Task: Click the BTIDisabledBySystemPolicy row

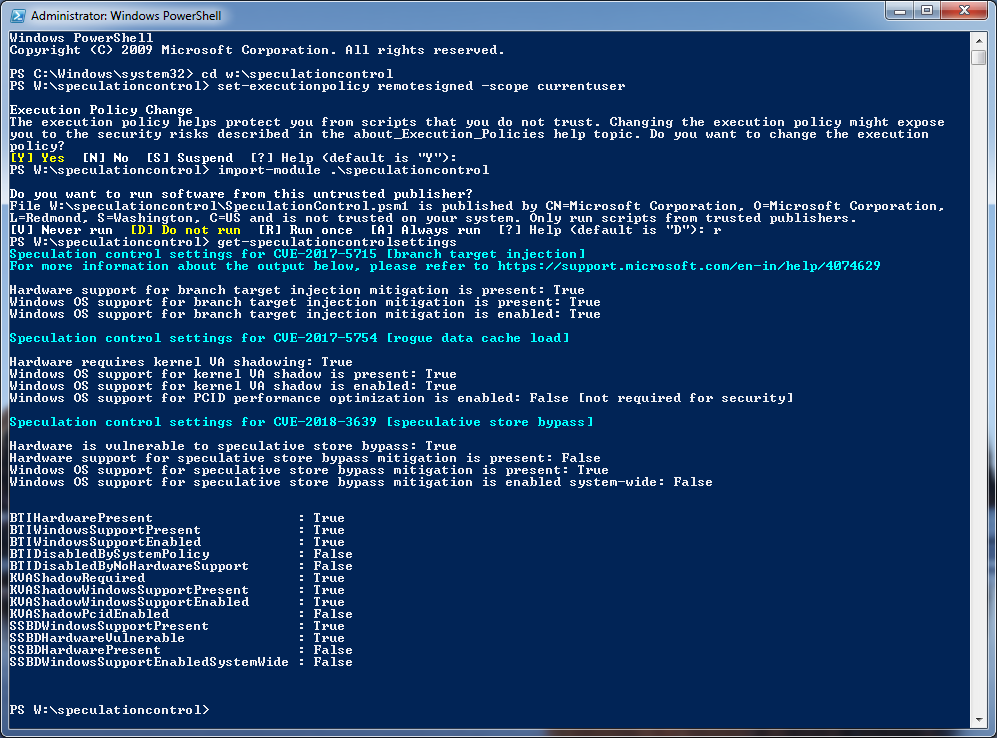Action: coord(181,554)
